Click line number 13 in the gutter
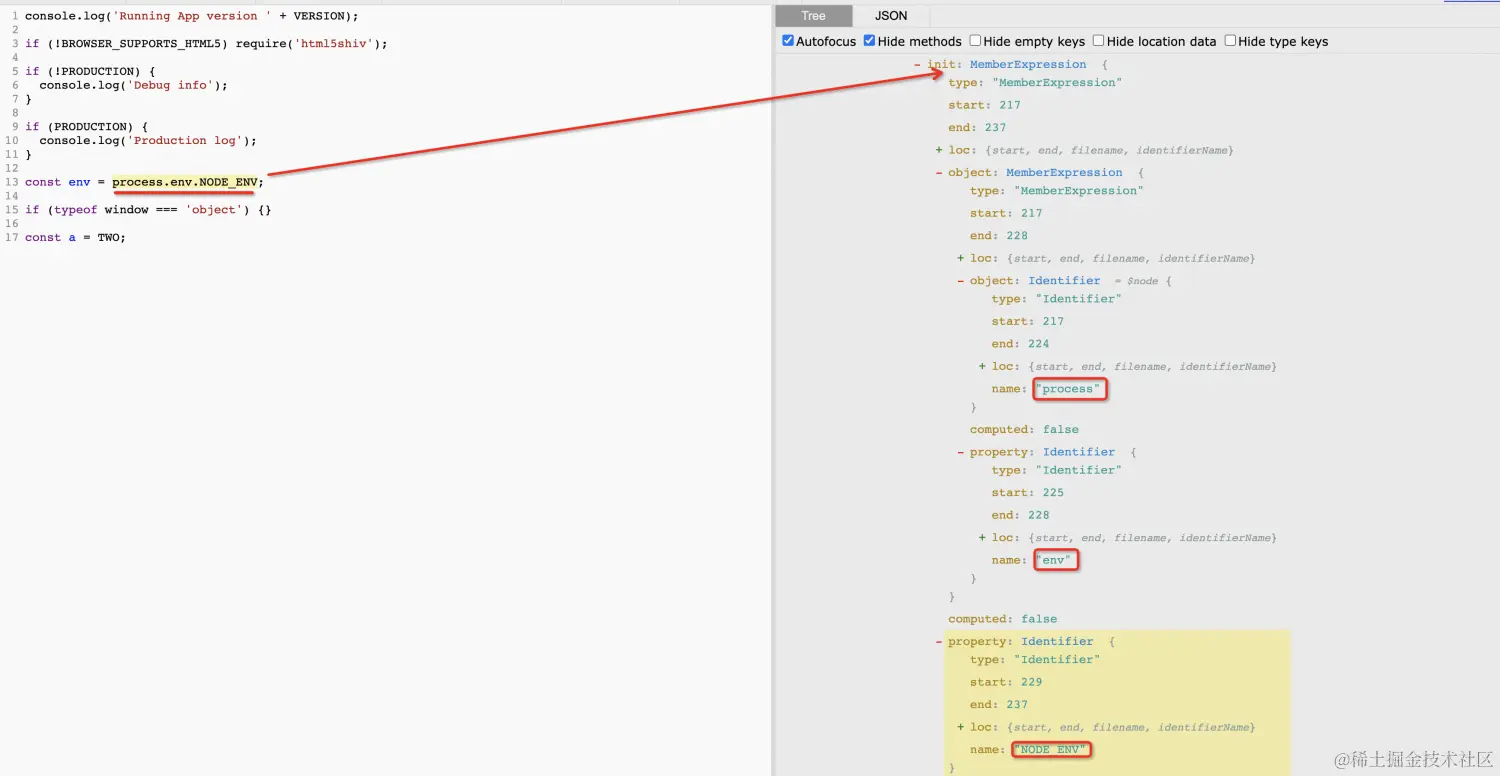This screenshot has height=776, width=1500. click(12, 182)
